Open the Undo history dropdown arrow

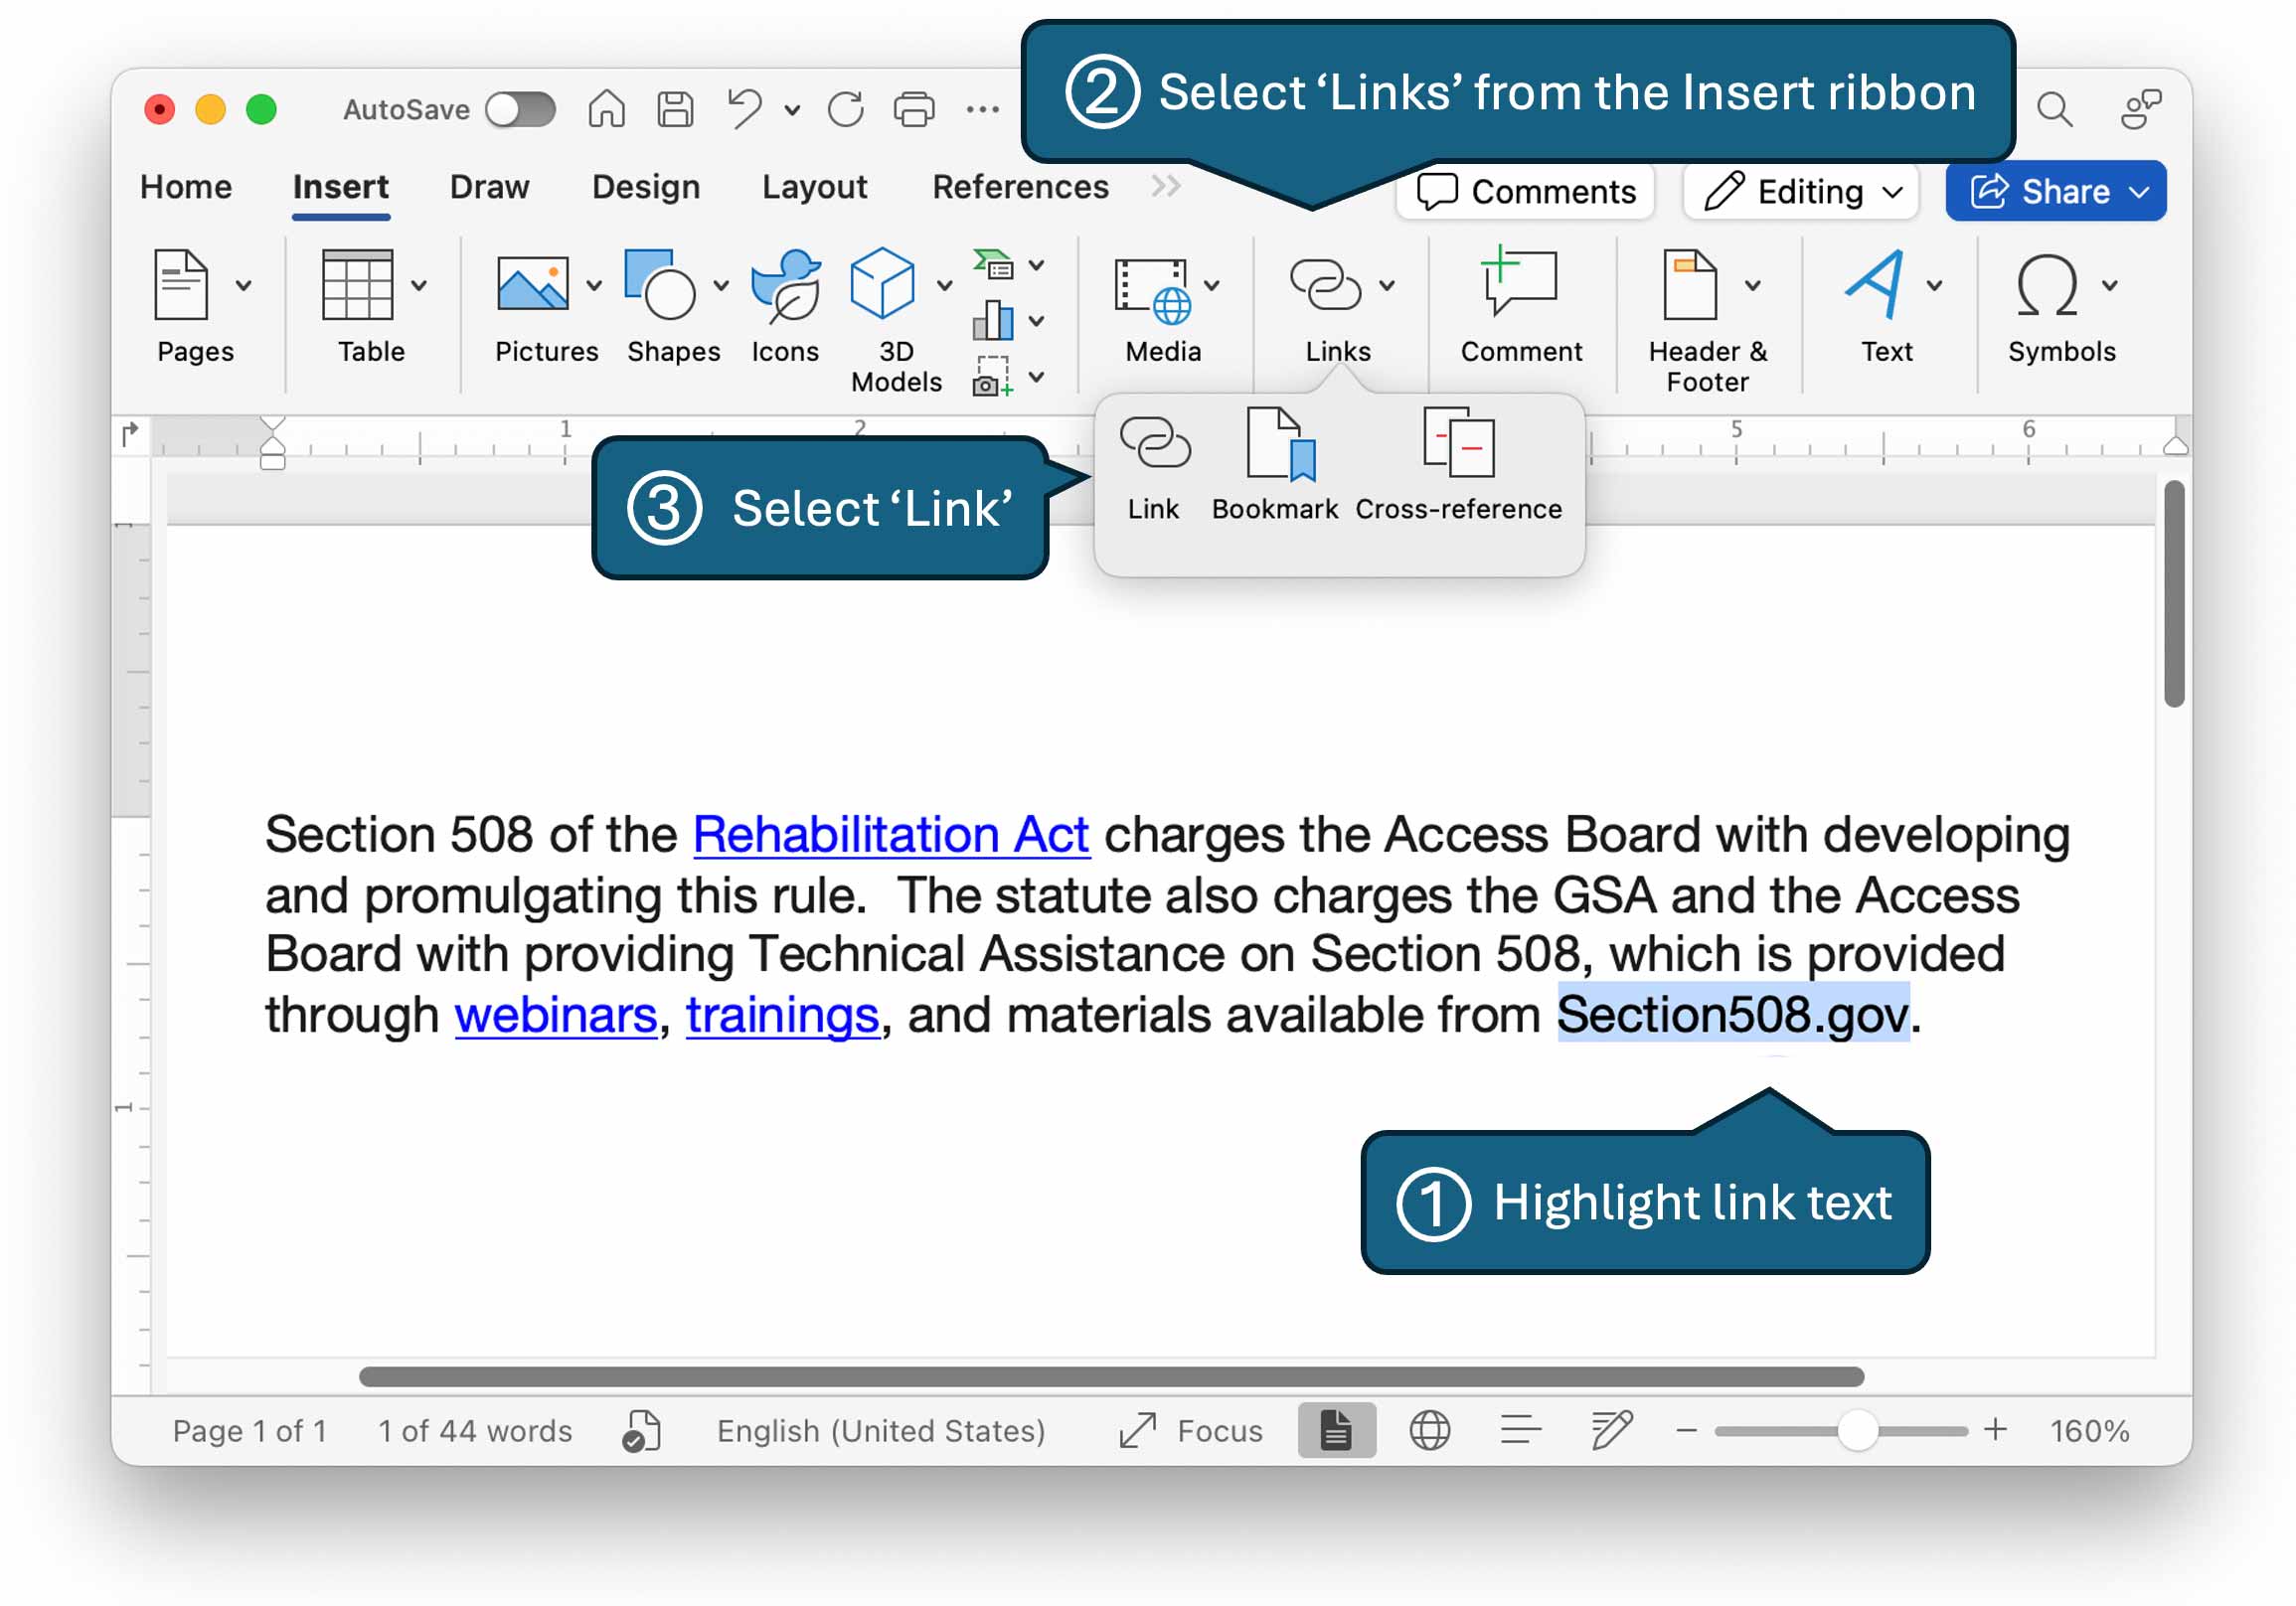tap(792, 110)
